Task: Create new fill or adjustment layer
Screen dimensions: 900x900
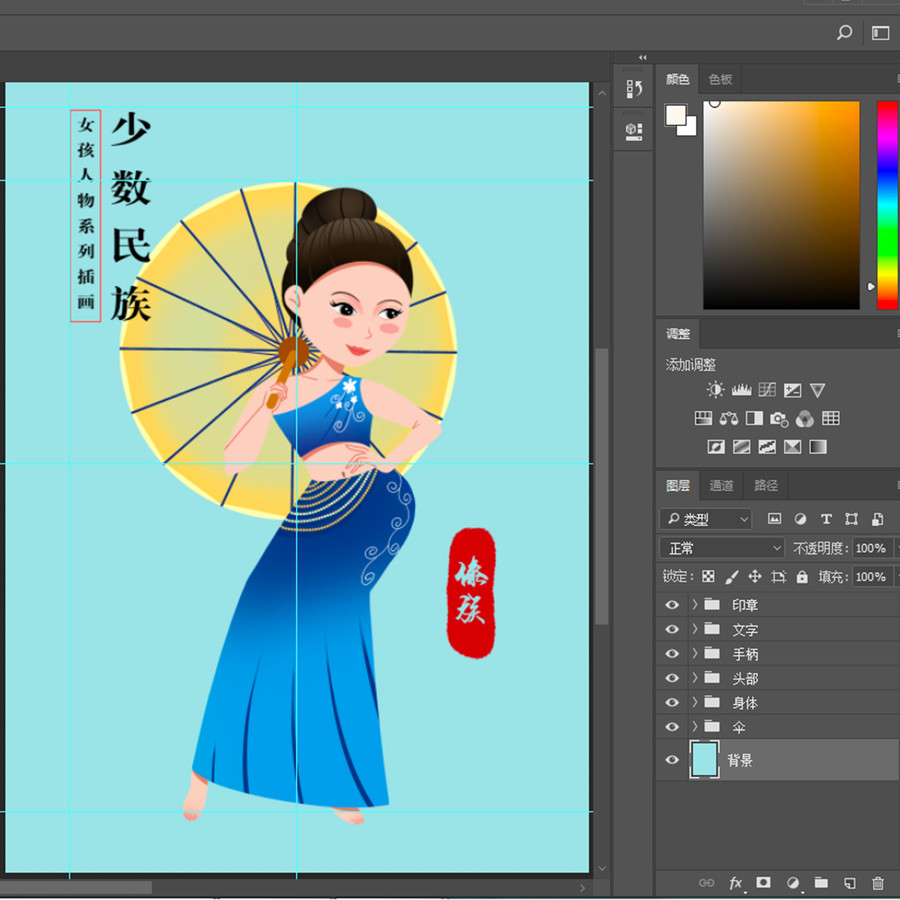Action: tap(793, 883)
